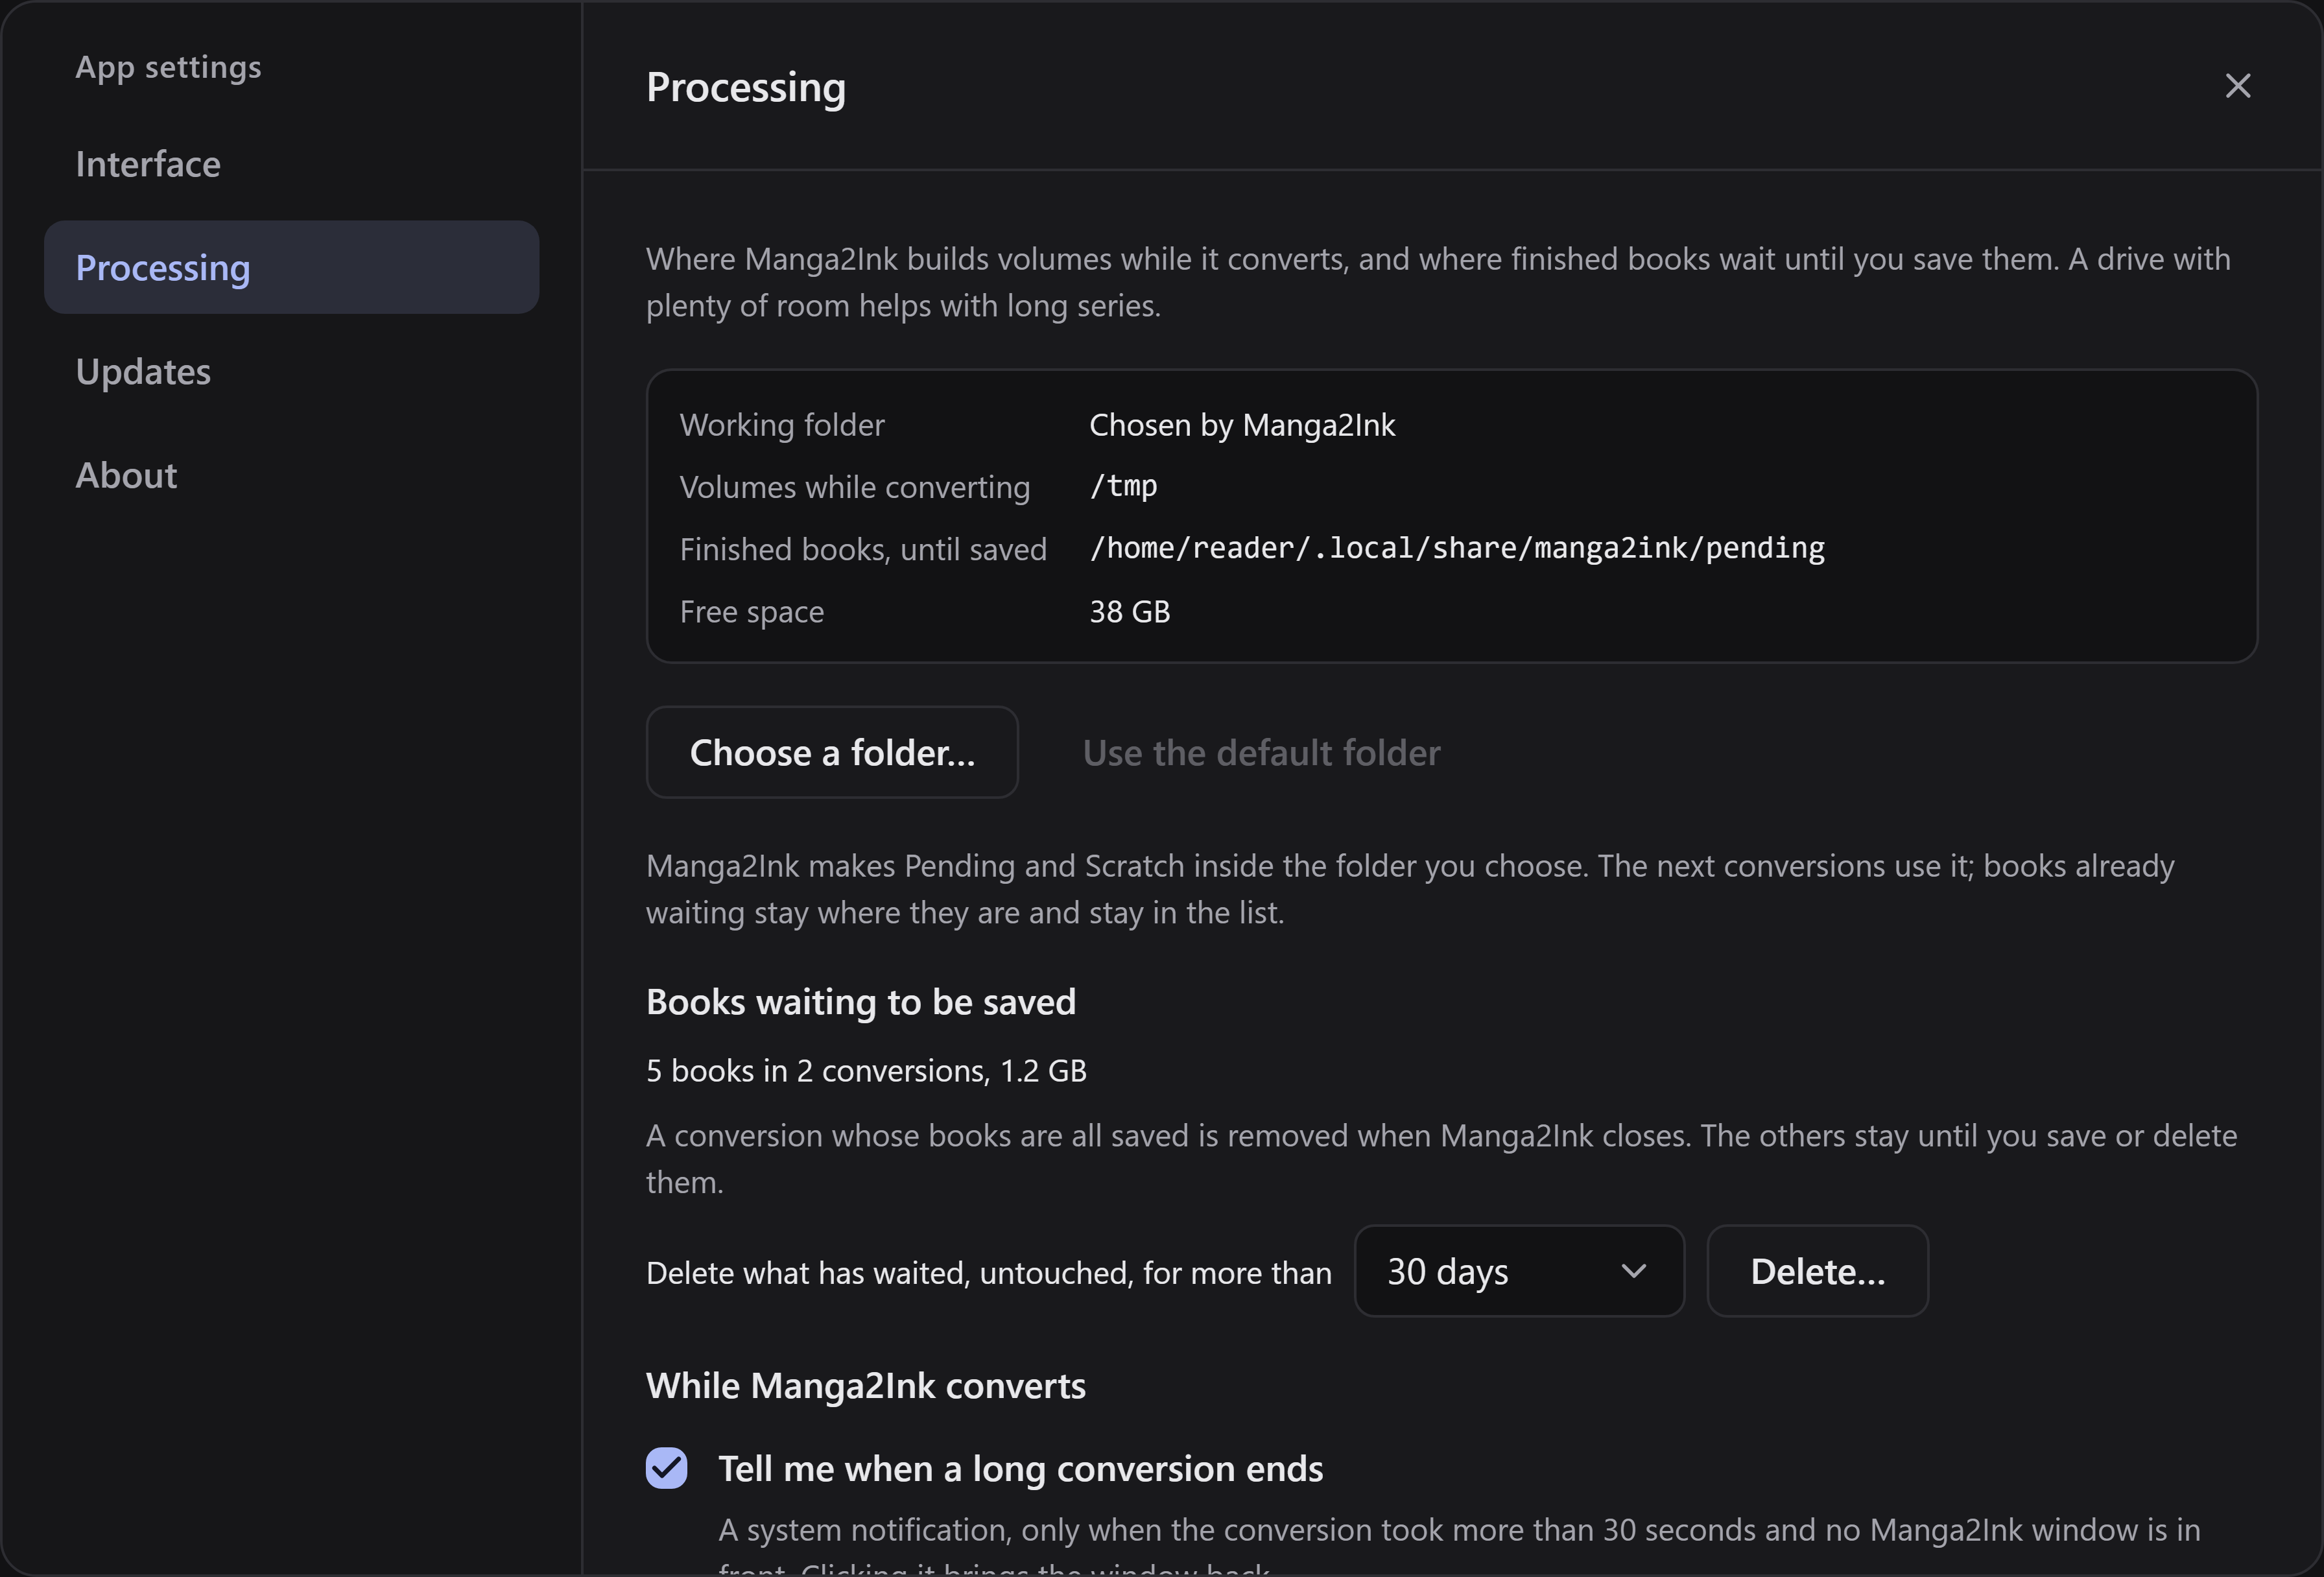The height and width of the screenshot is (1577, 2324).
Task: Click the Volumes while converting label
Action: (855, 487)
